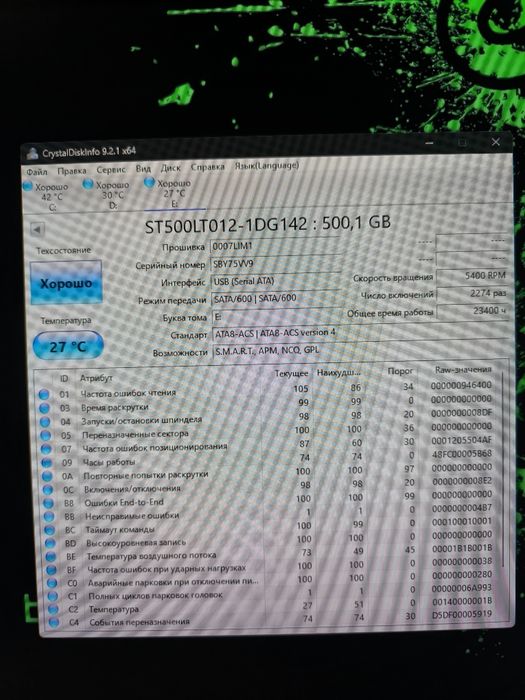Image resolution: width=525 pixels, height=700 pixels.
Task: Open the Сервис menu
Action: 111,170
